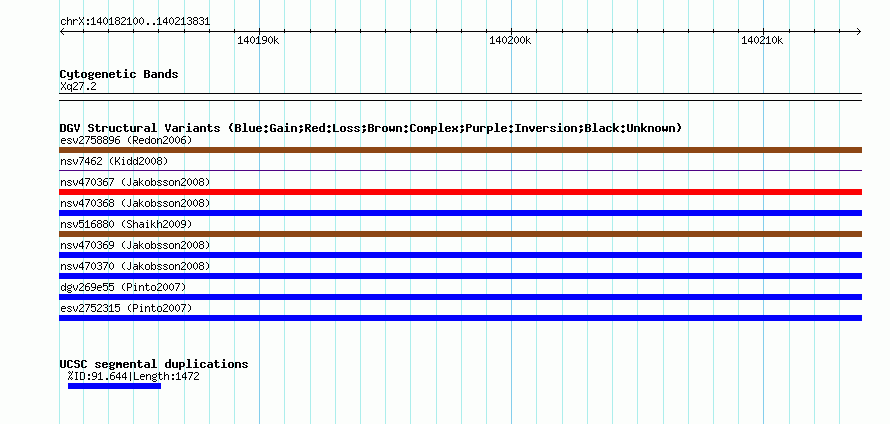
Task: Click the blue gain bar for esv2752315
Action: [x=460, y=318]
